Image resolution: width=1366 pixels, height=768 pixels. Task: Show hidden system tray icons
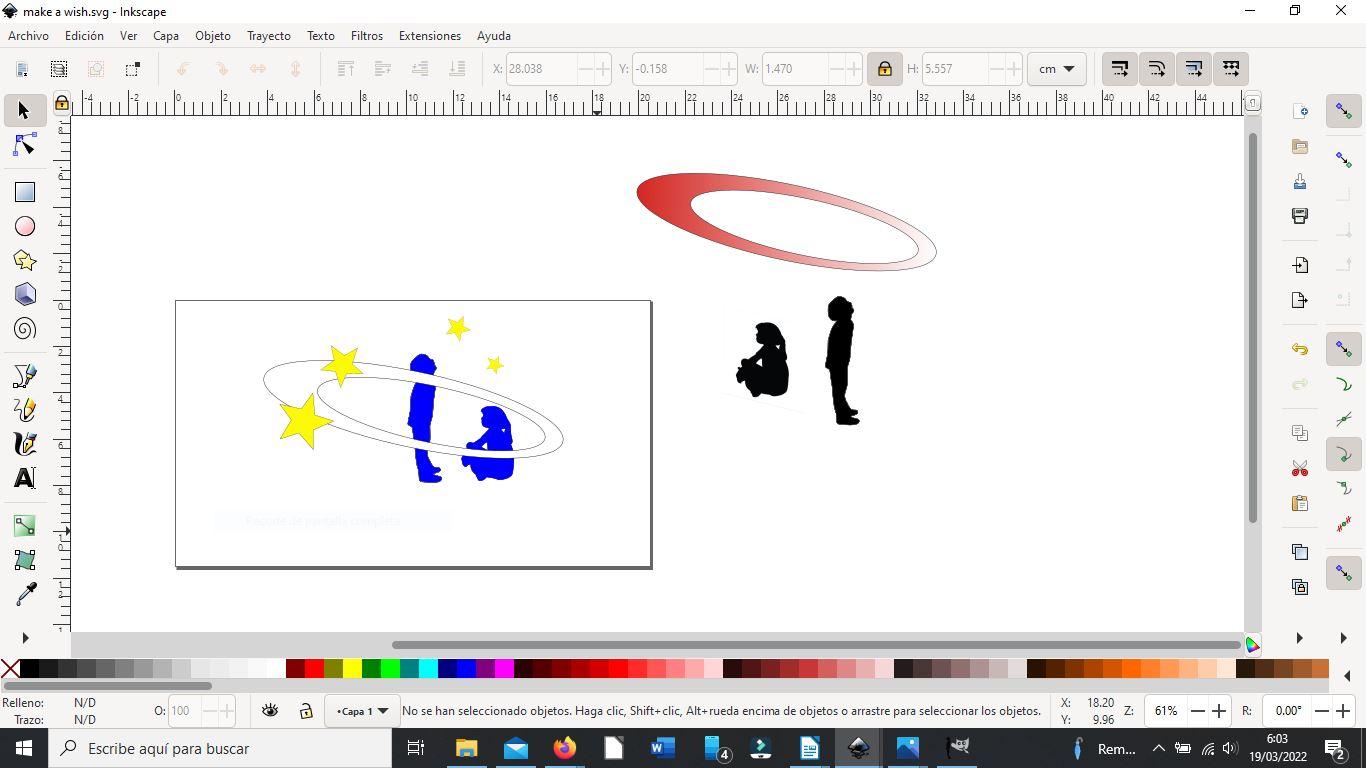[x=1158, y=748]
